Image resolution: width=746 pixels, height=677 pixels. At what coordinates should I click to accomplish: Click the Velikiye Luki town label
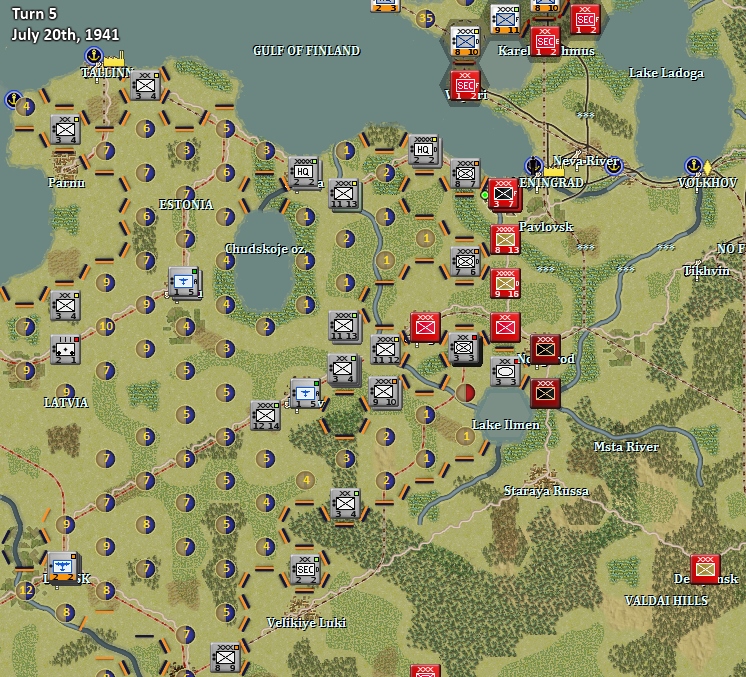pyautogui.click(x=306, y=622)
